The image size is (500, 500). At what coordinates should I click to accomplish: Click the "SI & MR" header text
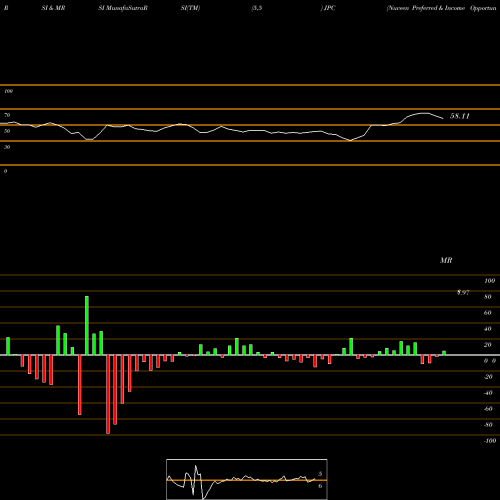(x=53, y=8)
